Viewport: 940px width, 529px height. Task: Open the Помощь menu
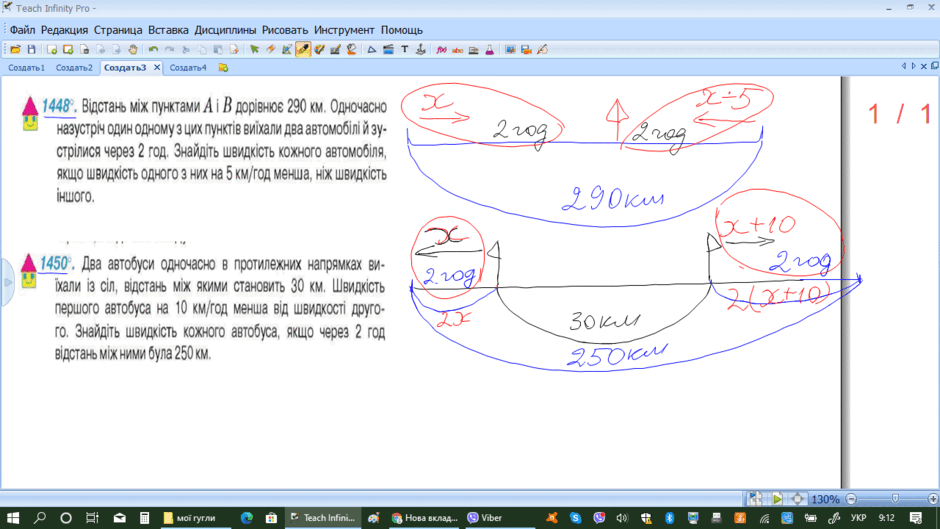(402, 30)
